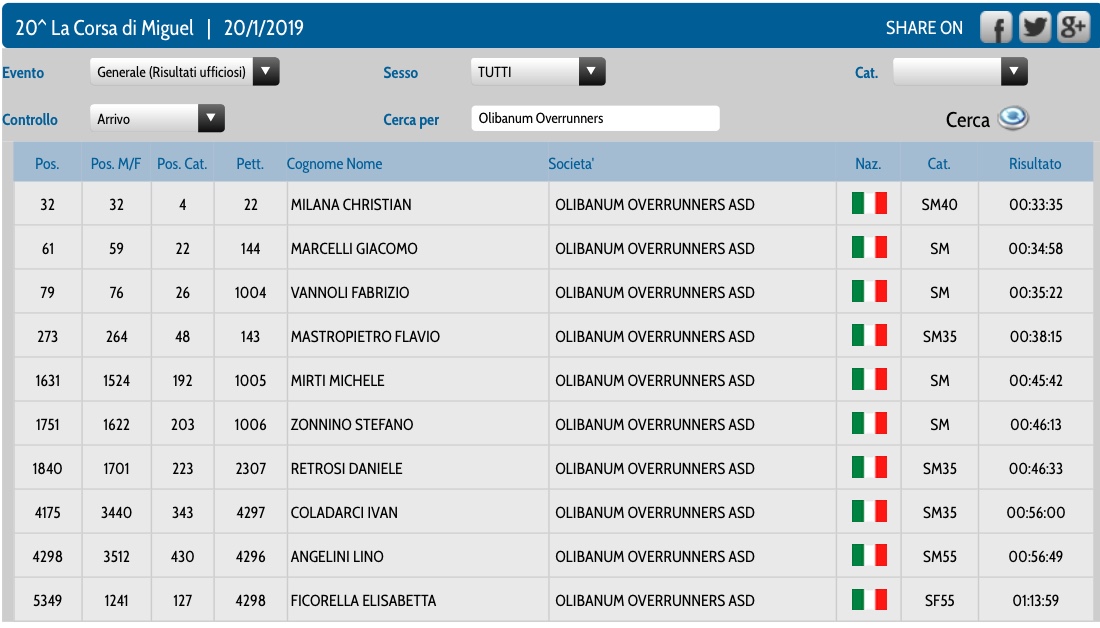Click Italian flag in FICORELLA ELISABETTA row

click(x=869, y=599)
